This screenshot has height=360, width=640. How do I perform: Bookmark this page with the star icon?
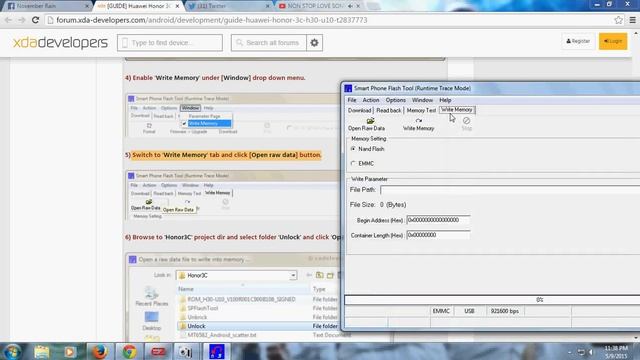coord(618,20)
